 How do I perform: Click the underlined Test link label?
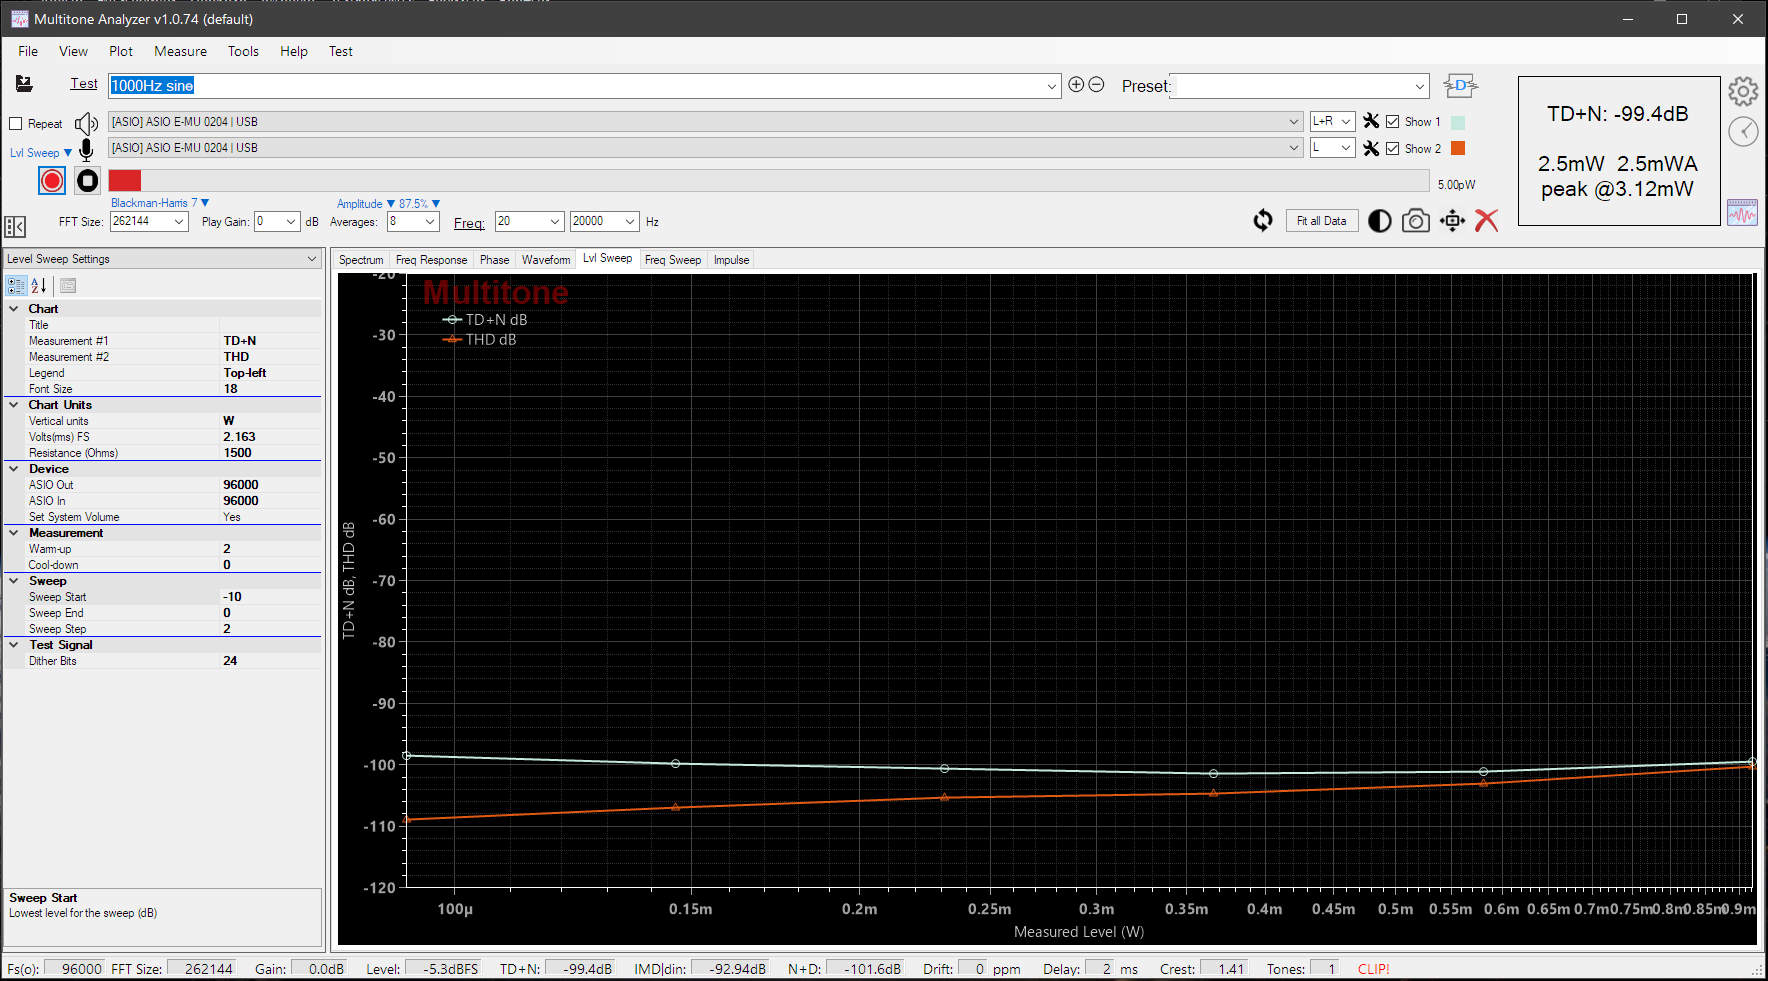coord(84,84)
